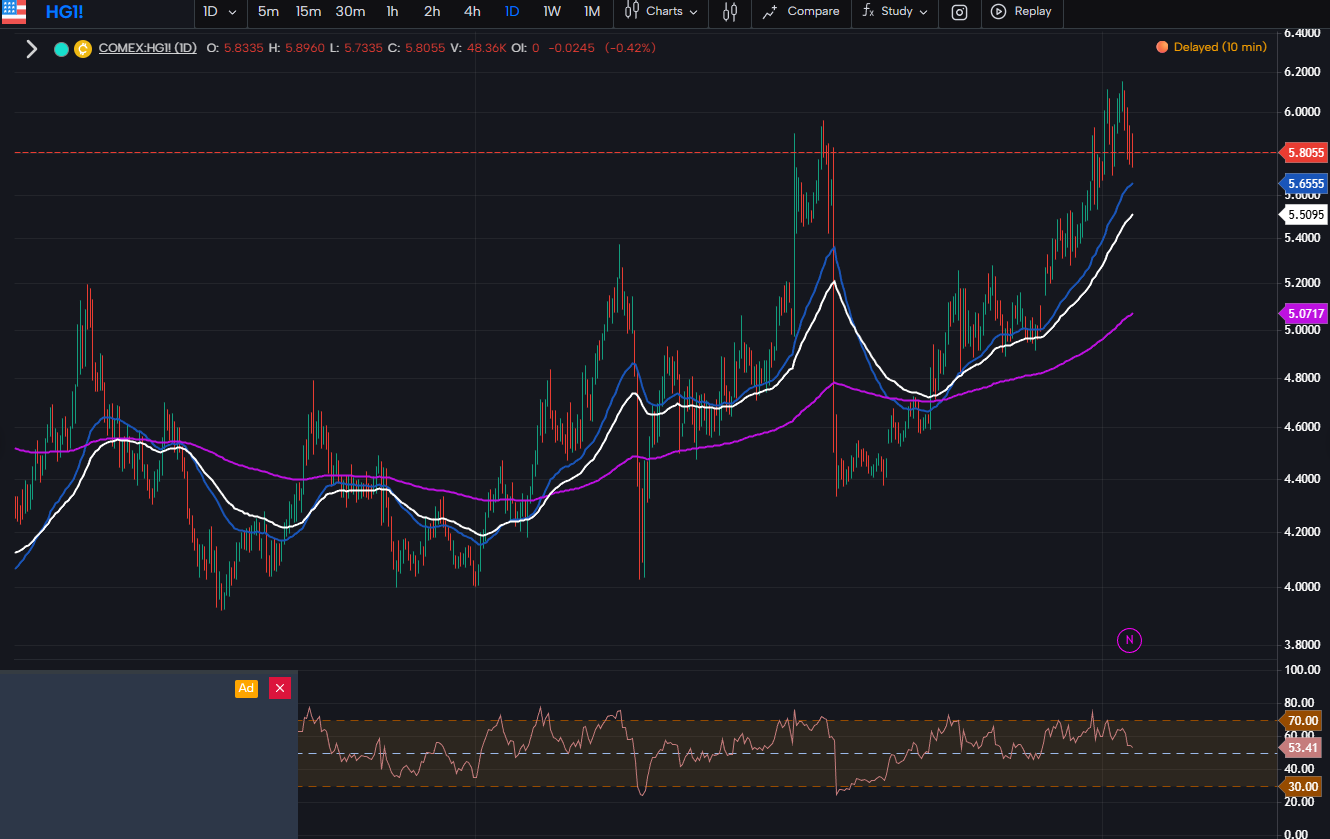Start chart Replay mode
The width and height of the screenshot is (1330, 839).
pos(1021,12)
